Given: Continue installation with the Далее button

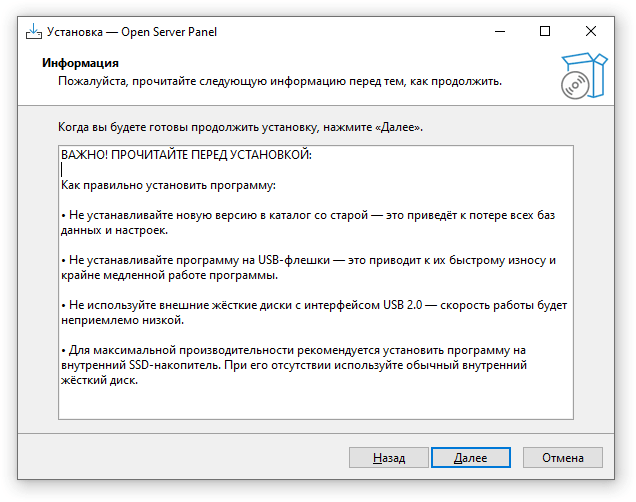Looking at the screenshot, I should pyautogui.click(x=471, y=458).
